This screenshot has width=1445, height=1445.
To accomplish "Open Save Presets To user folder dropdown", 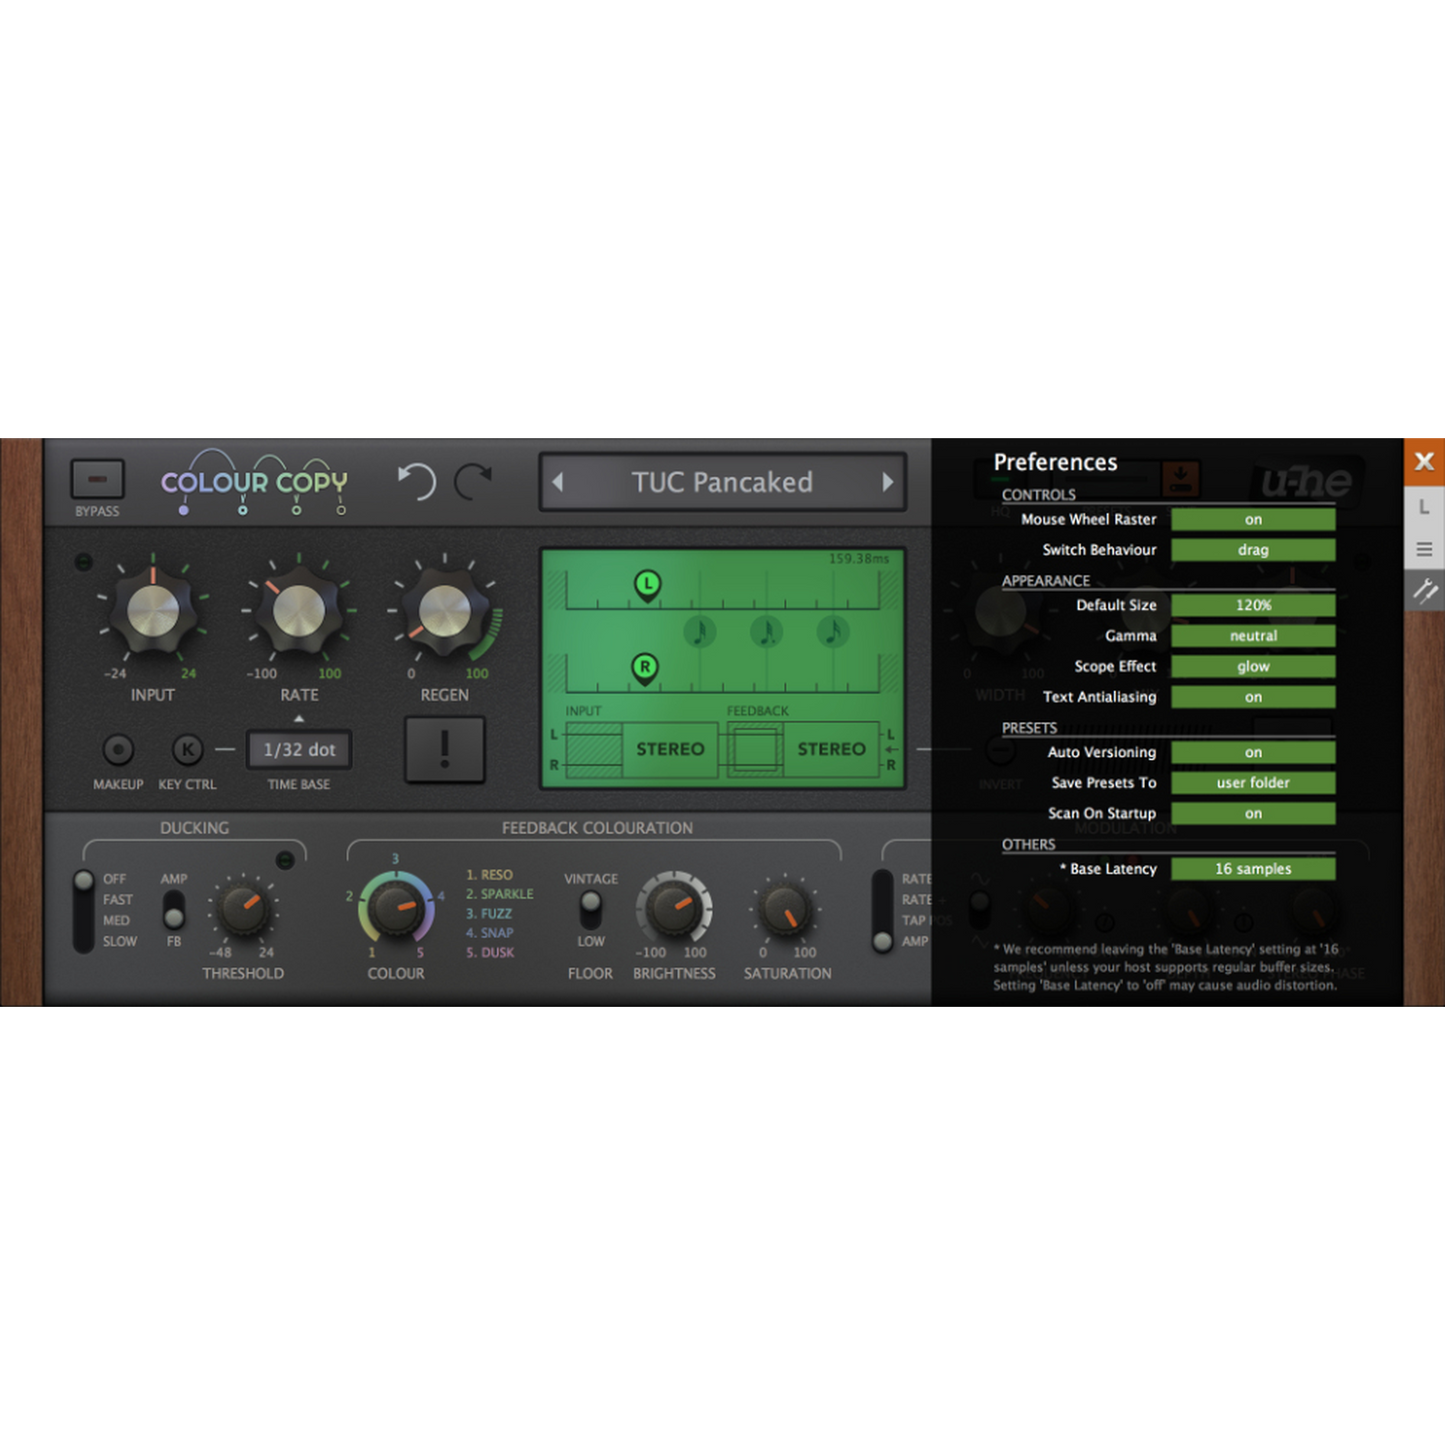I will (1252, 783).
